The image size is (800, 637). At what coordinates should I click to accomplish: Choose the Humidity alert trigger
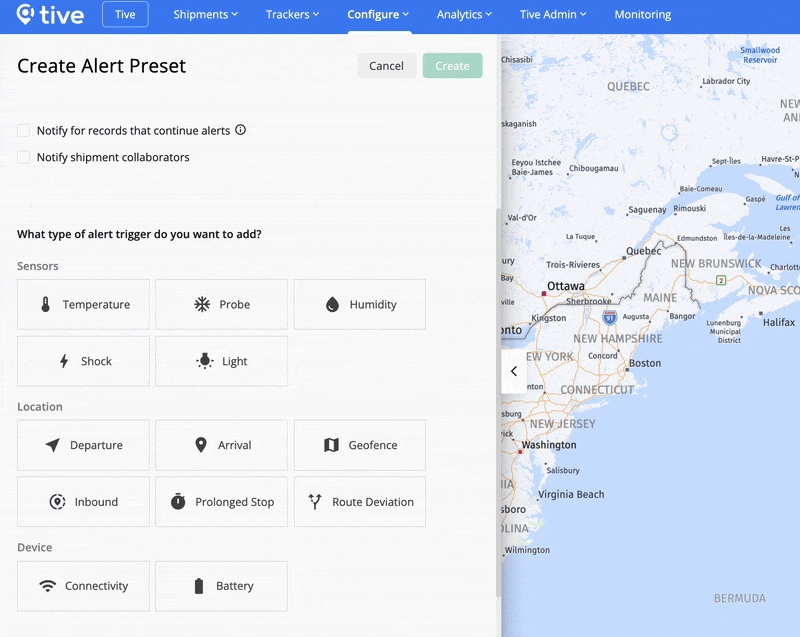tap(359, 304)
